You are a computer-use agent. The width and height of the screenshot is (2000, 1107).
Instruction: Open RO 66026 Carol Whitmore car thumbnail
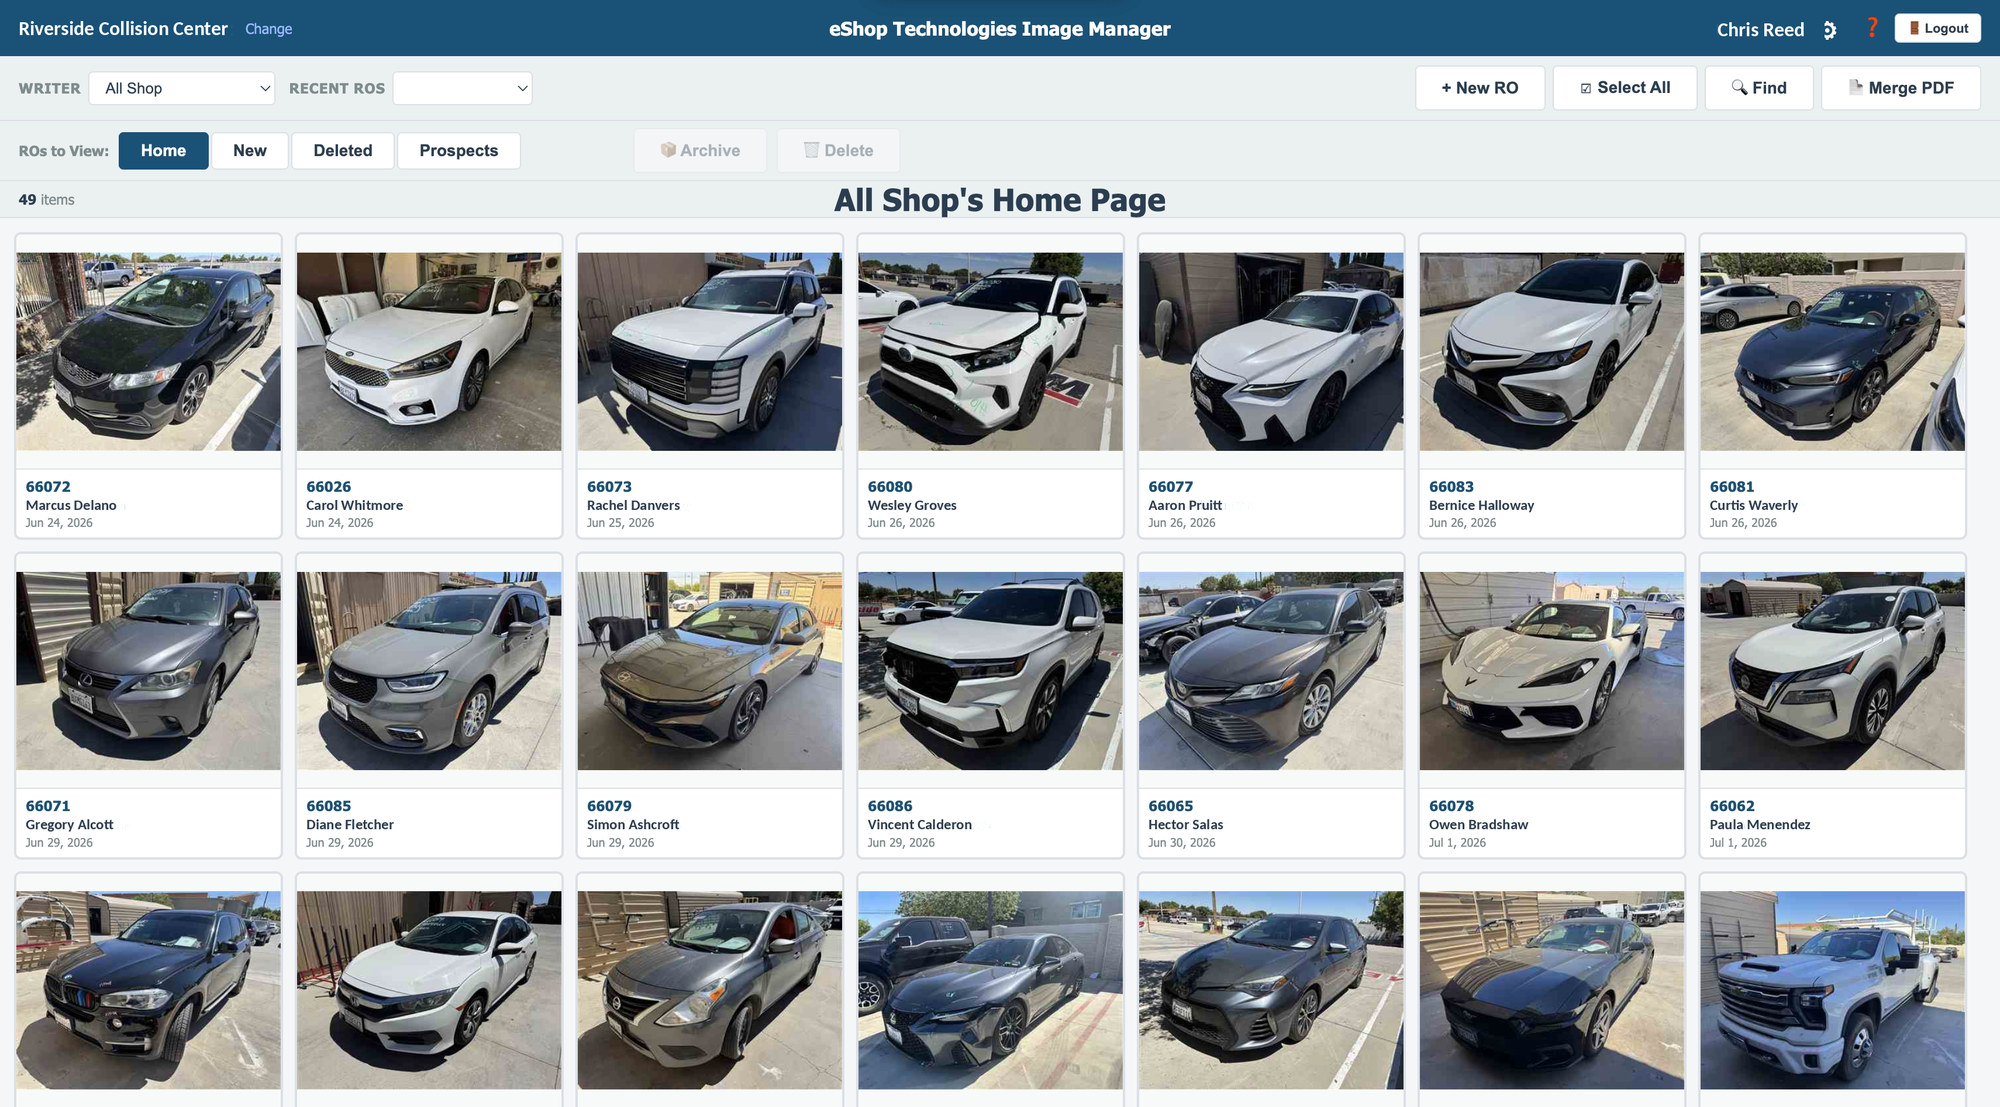429,351
